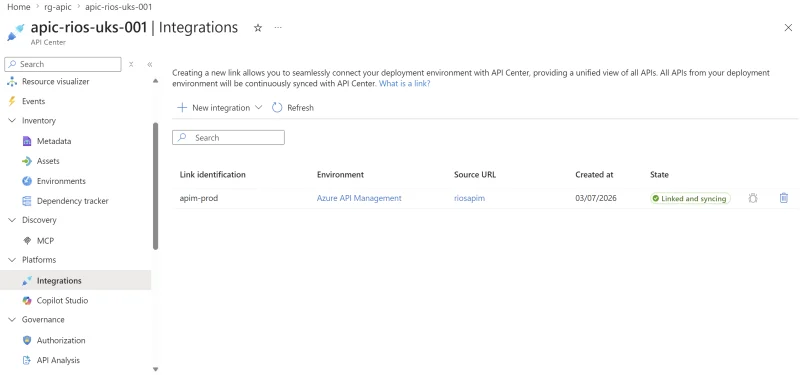Open diagnostics bug icon for apim-prod

coord(753,198)
